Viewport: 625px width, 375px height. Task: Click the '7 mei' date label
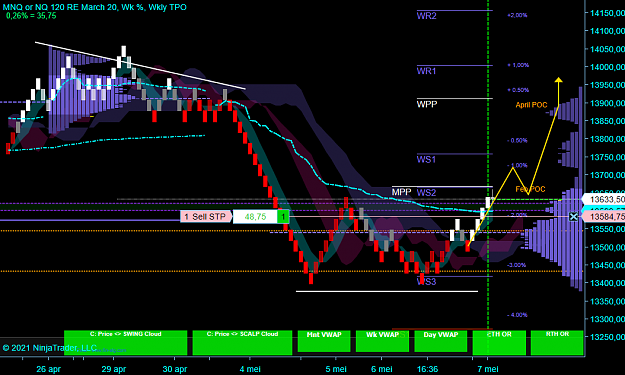tap(488, 369)
